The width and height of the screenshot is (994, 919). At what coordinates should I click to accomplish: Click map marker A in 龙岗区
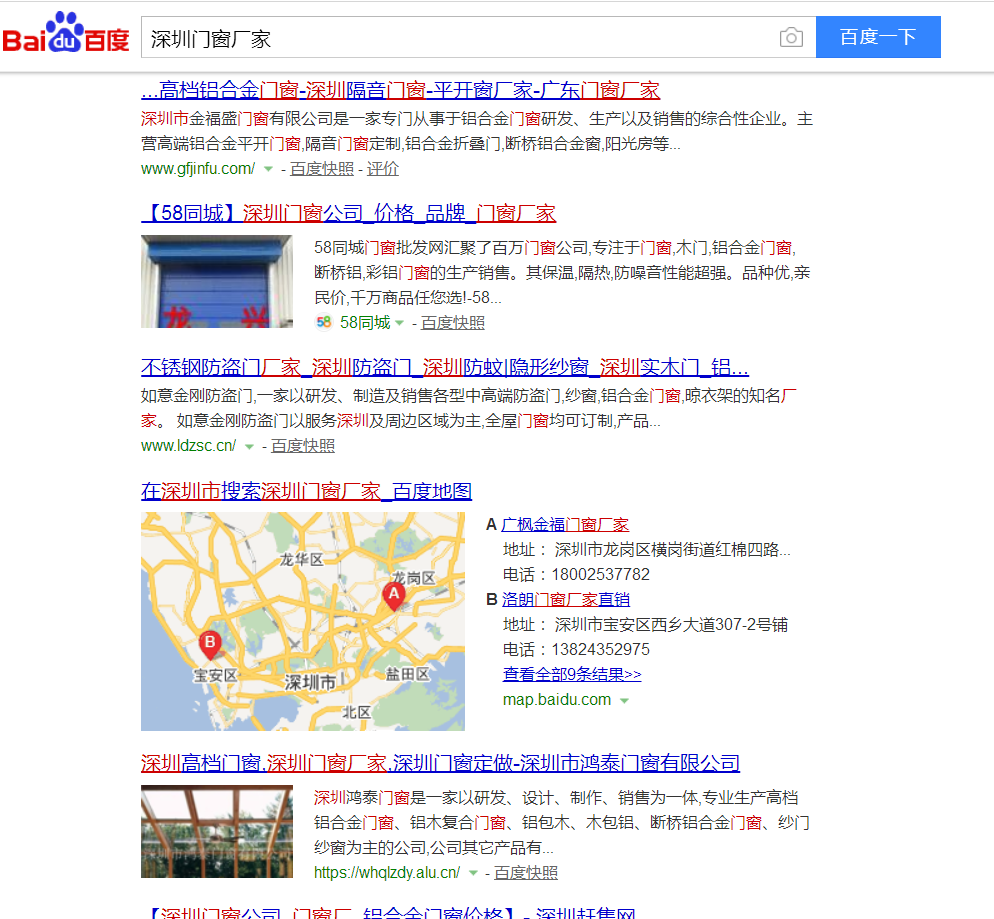pos(394,596)
